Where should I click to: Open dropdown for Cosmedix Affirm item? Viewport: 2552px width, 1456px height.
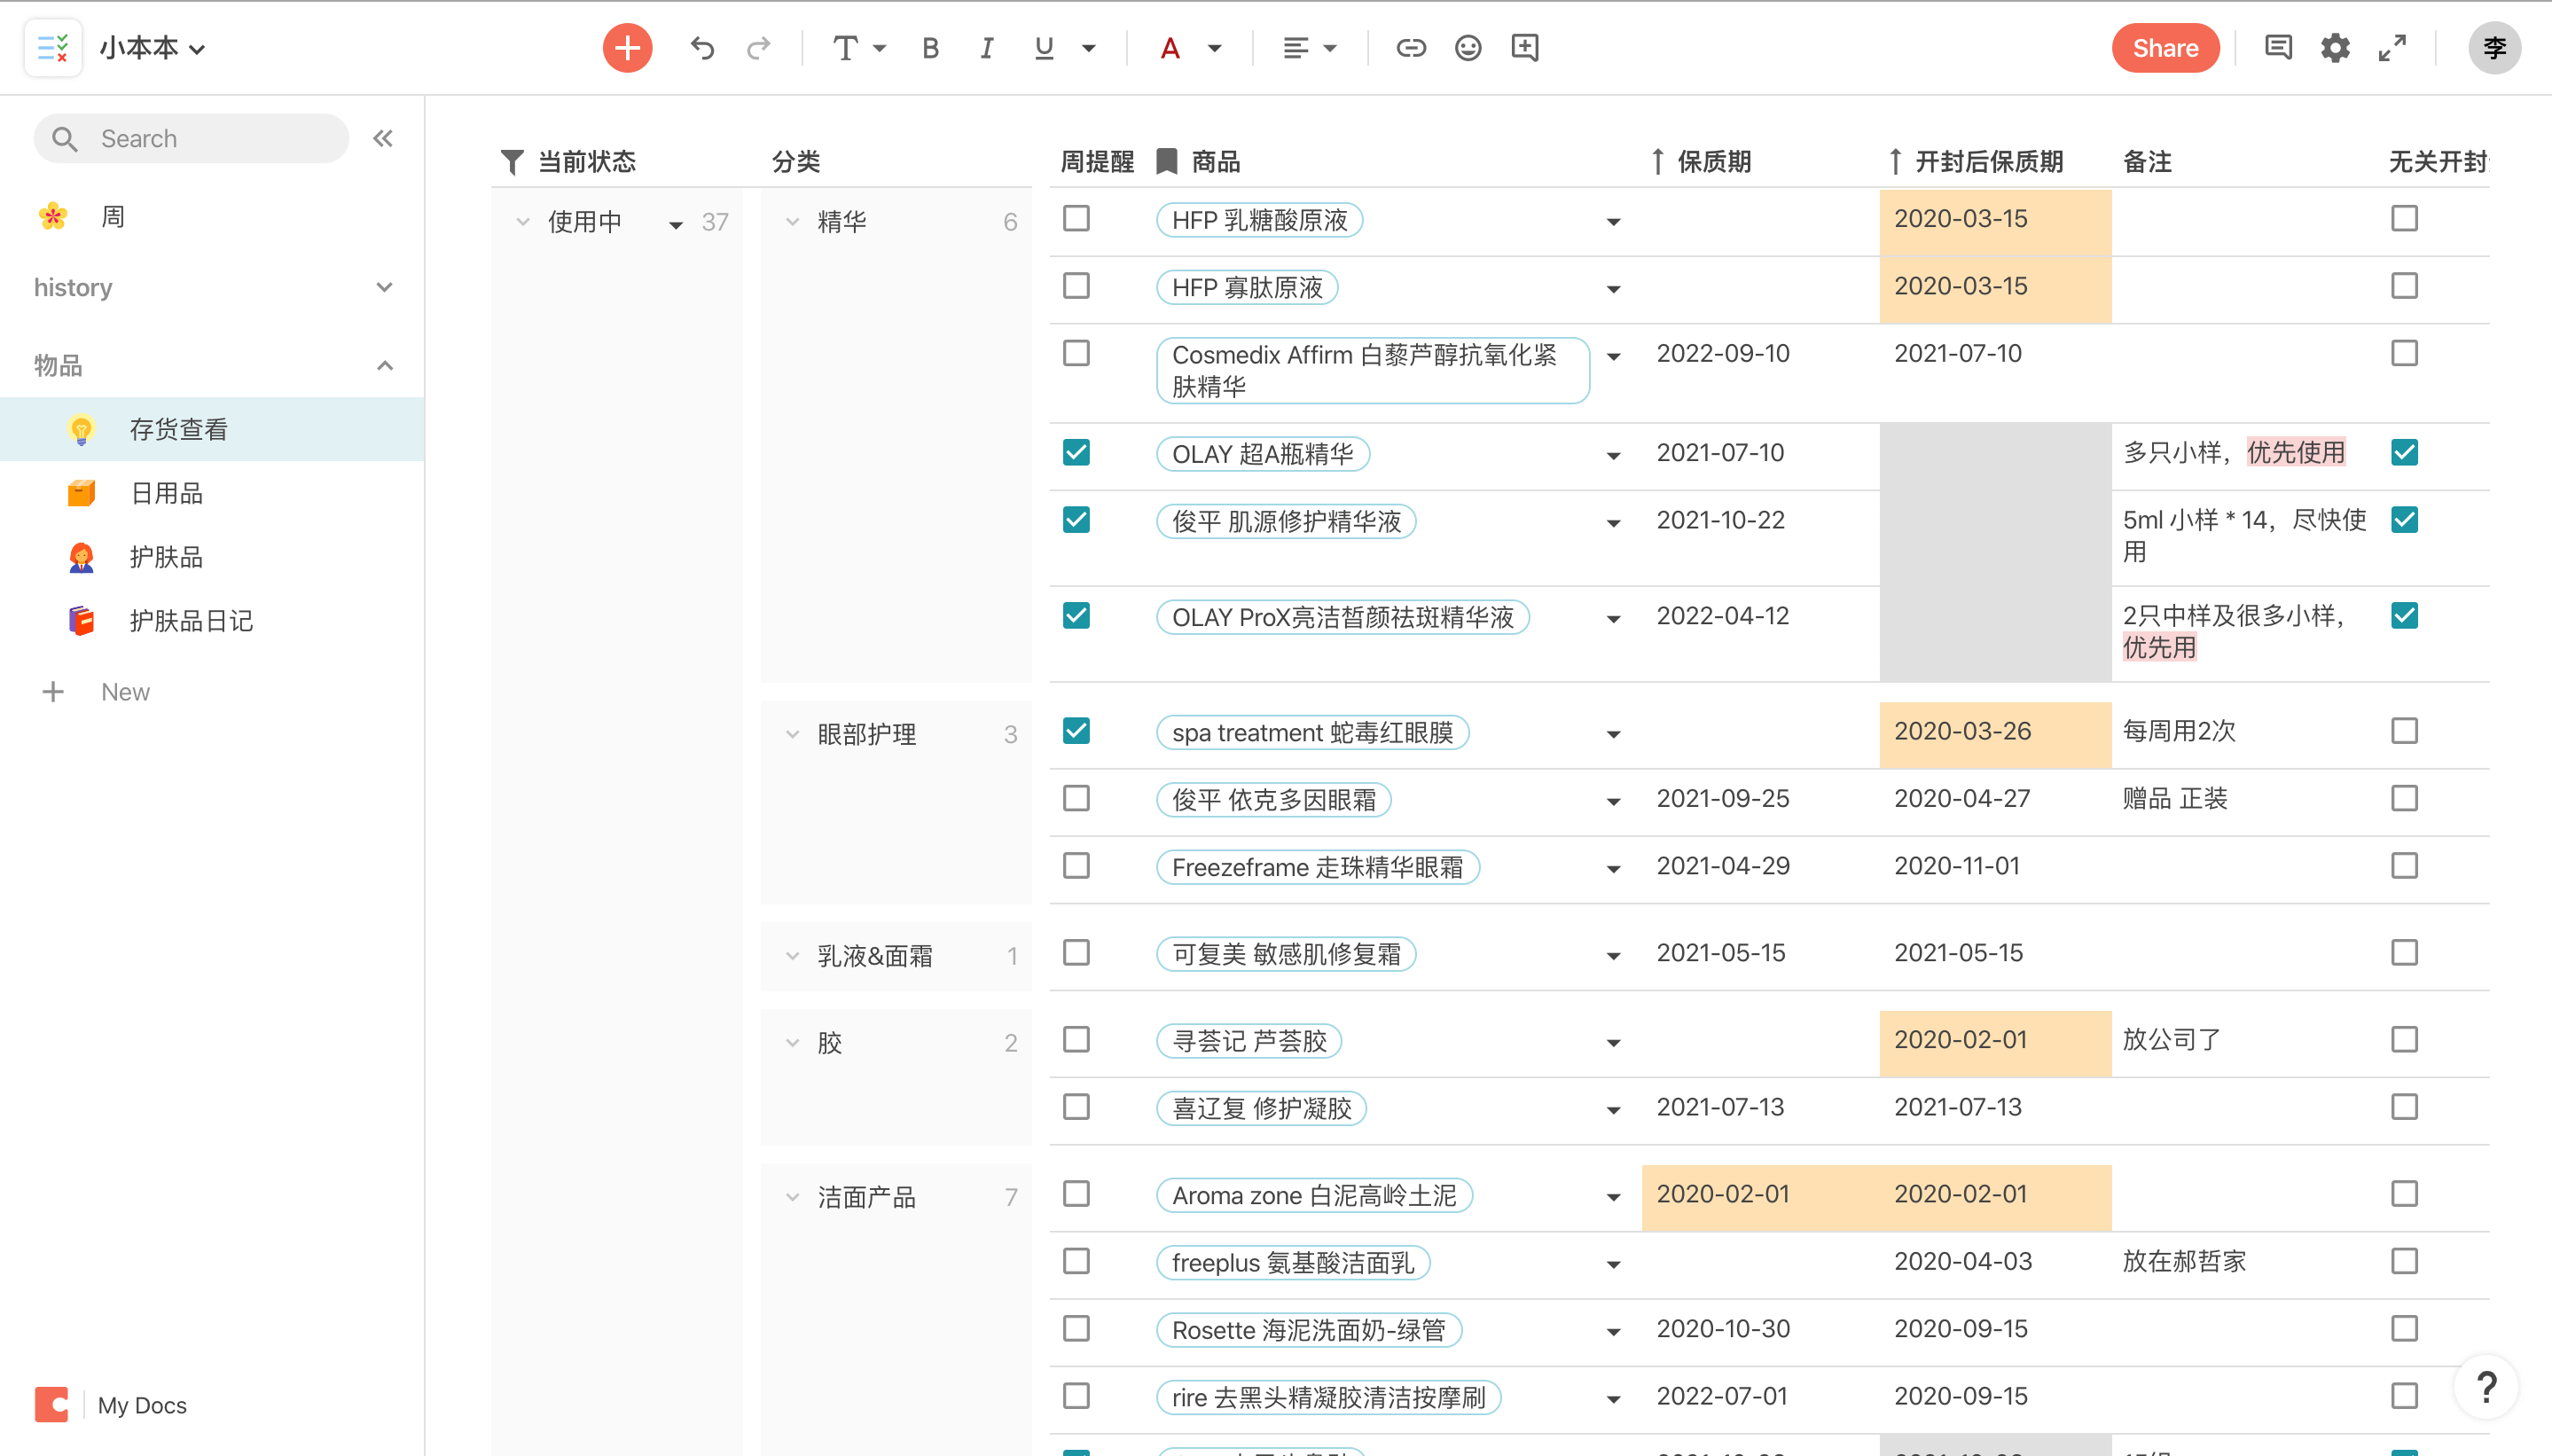pyautogui.click(x=1613, y=356)
